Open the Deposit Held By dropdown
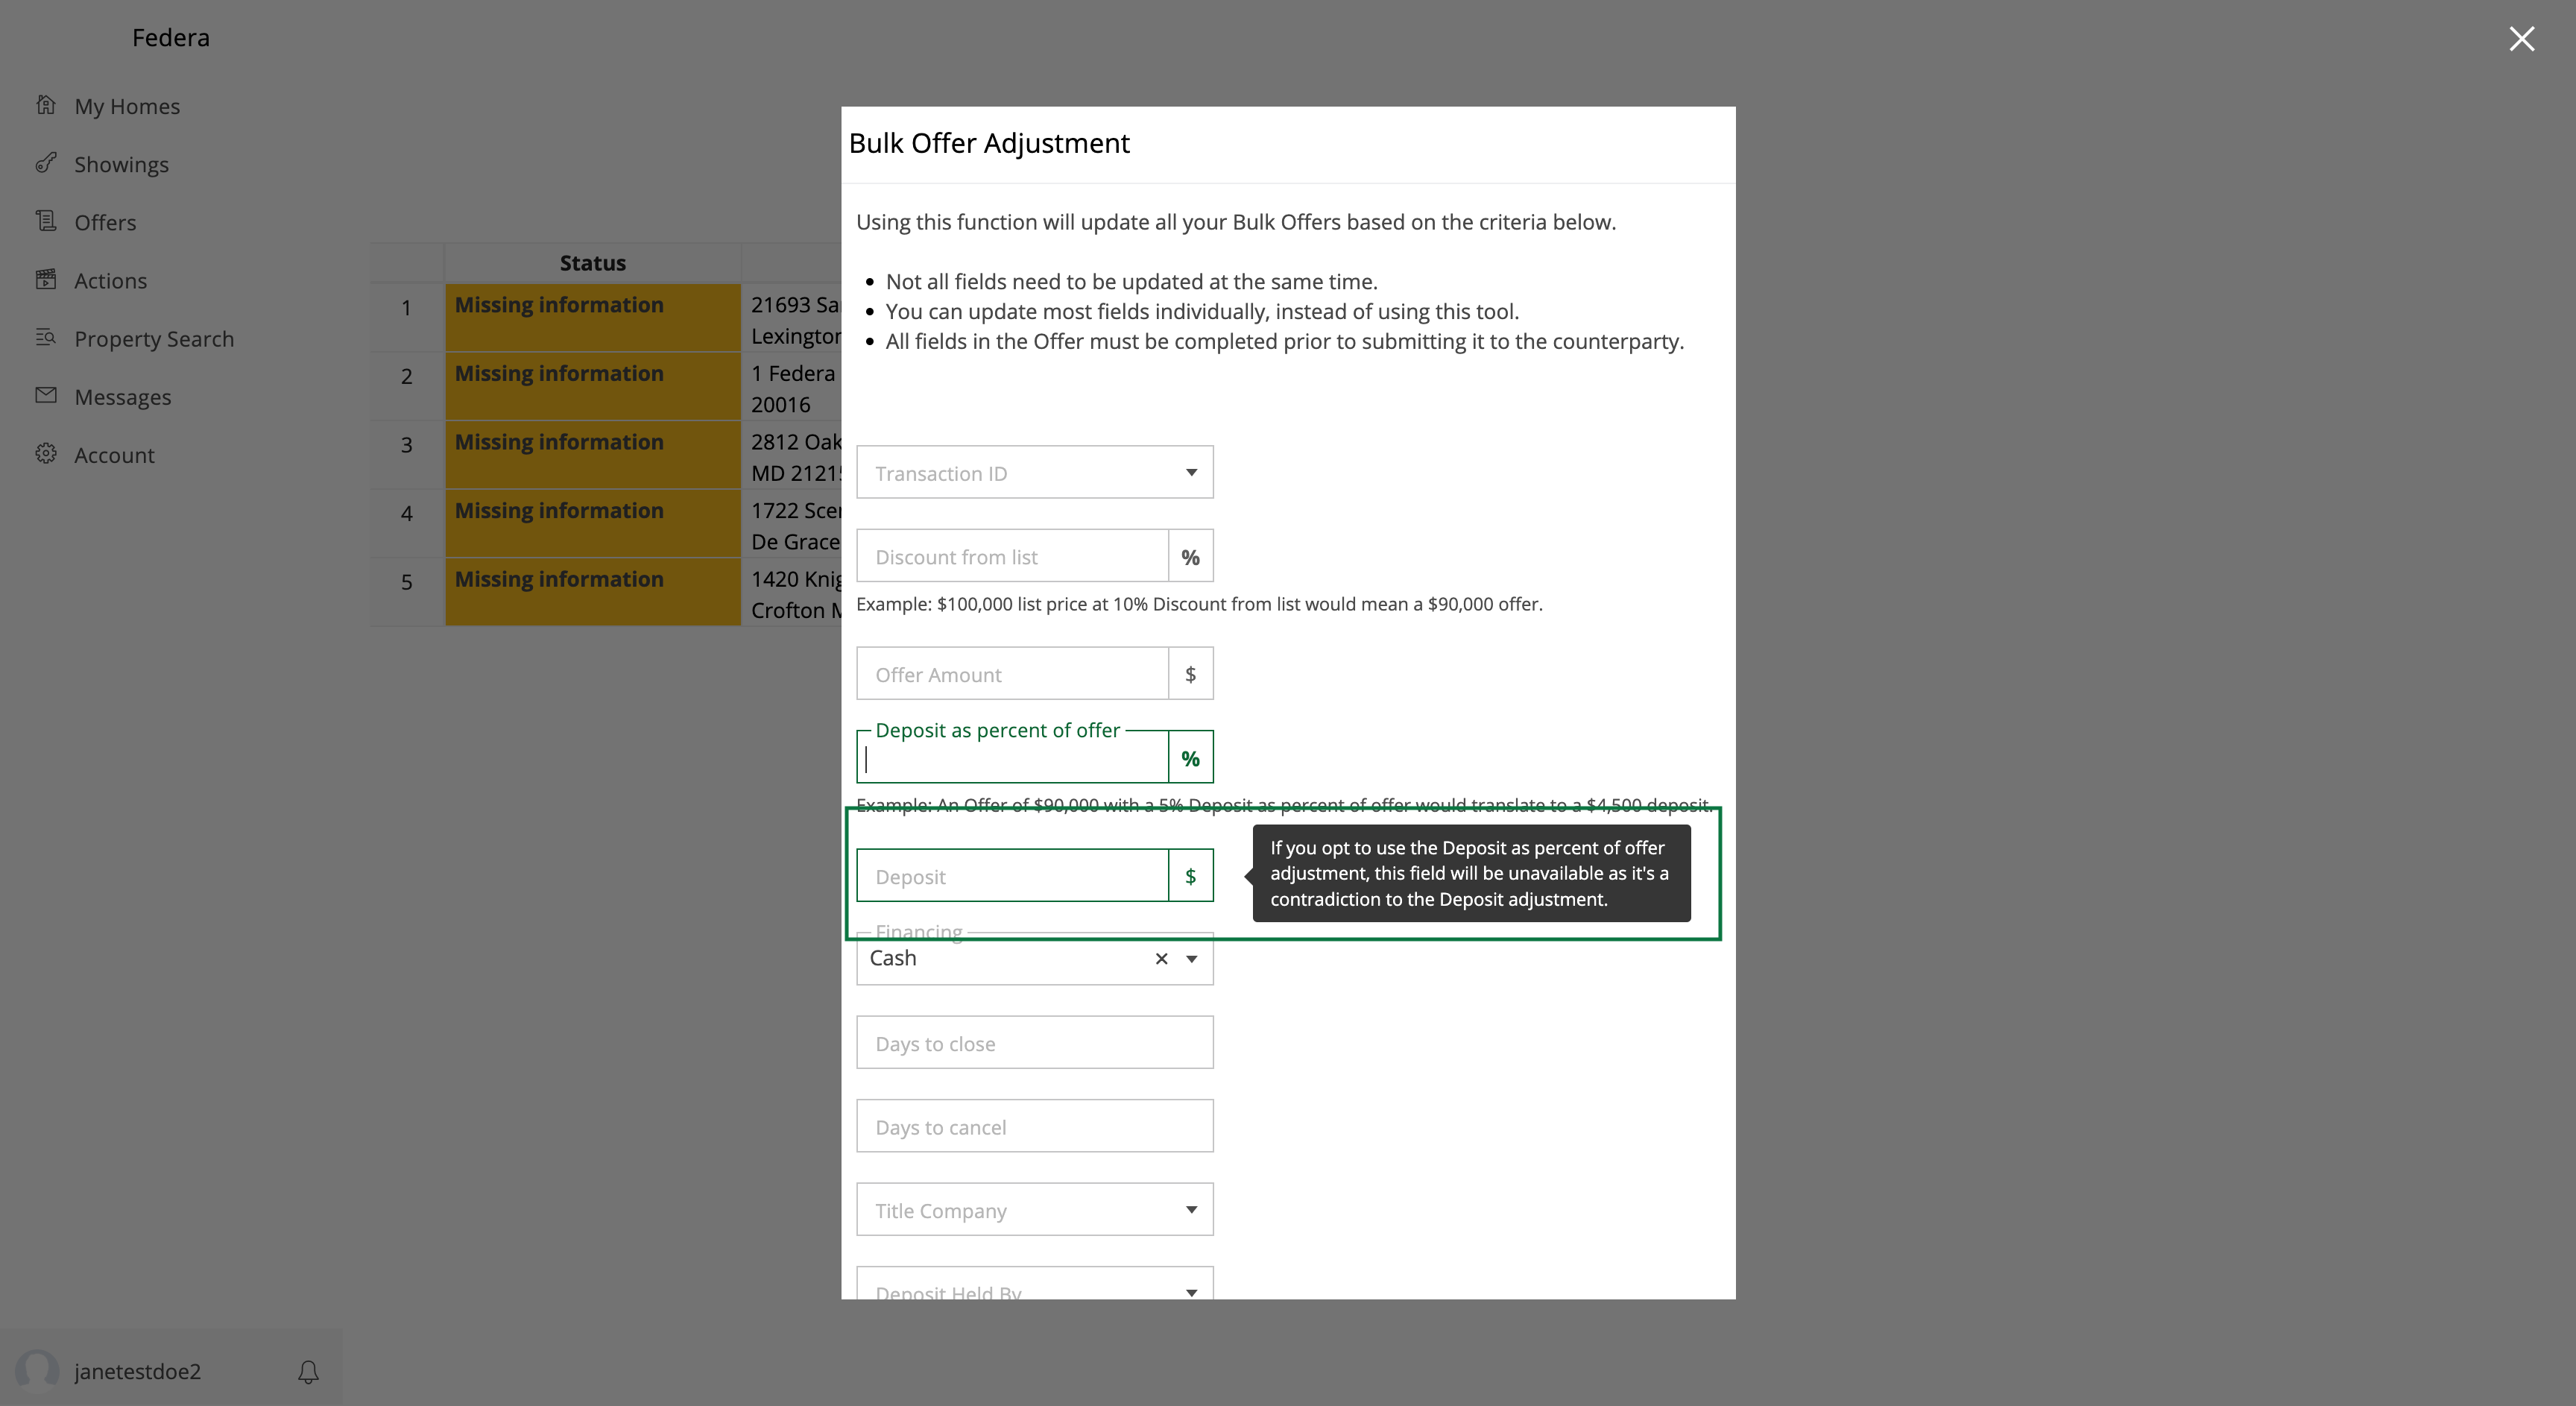 click(1035, 1284)
